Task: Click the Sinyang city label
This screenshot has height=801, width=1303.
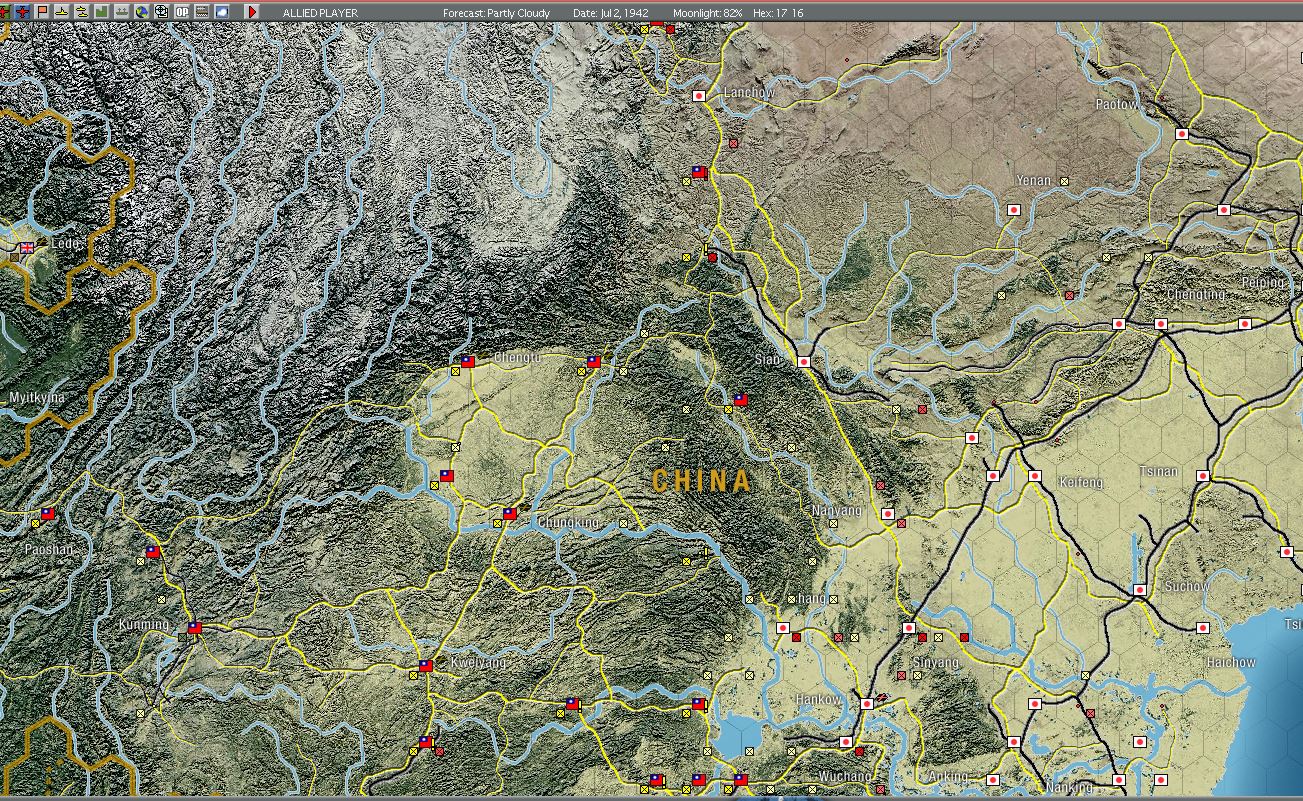Action: point(936,663)
